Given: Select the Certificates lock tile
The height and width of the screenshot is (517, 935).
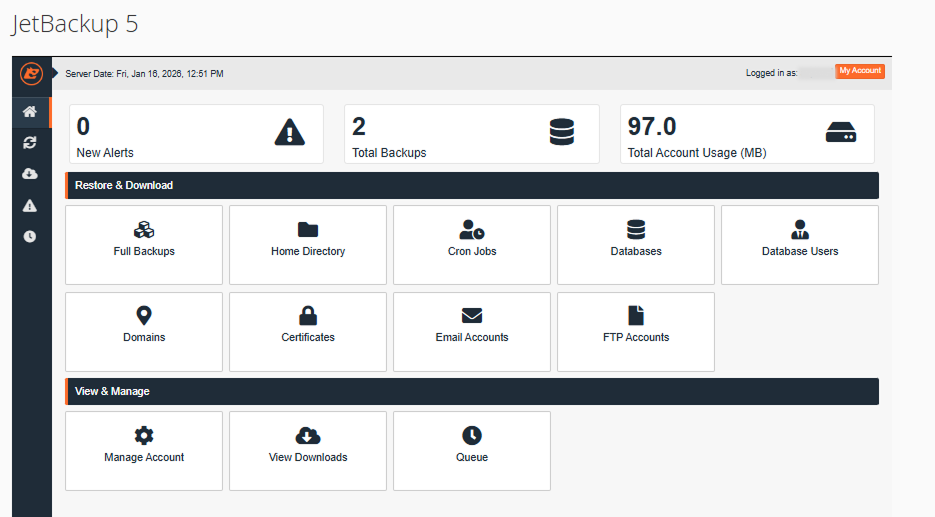Looking at the screenshot, I should pyautogui.click(x=308, y=331).
